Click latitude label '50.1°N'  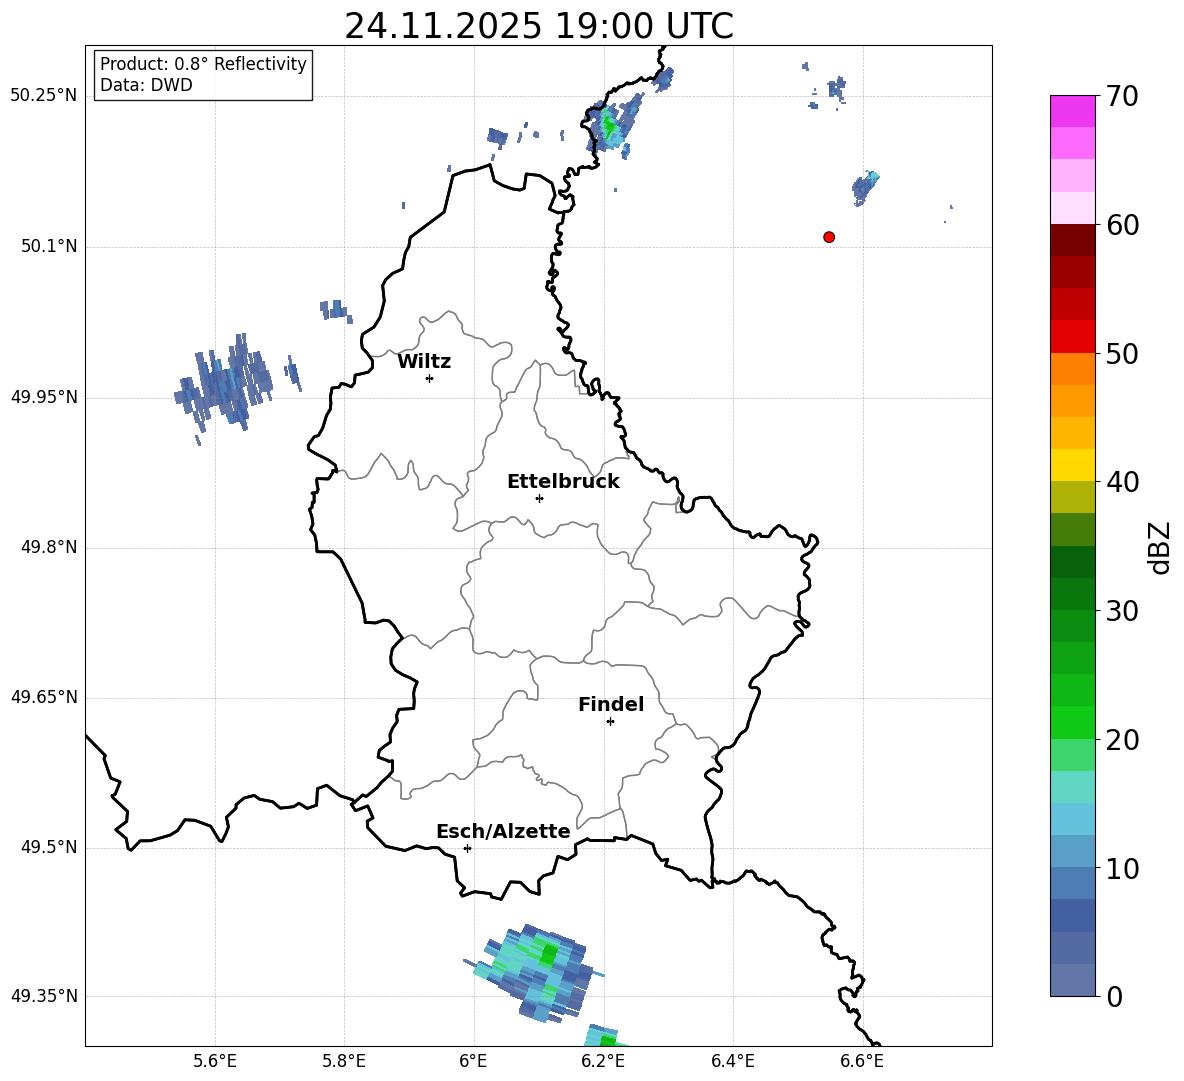tap(49, 246)
